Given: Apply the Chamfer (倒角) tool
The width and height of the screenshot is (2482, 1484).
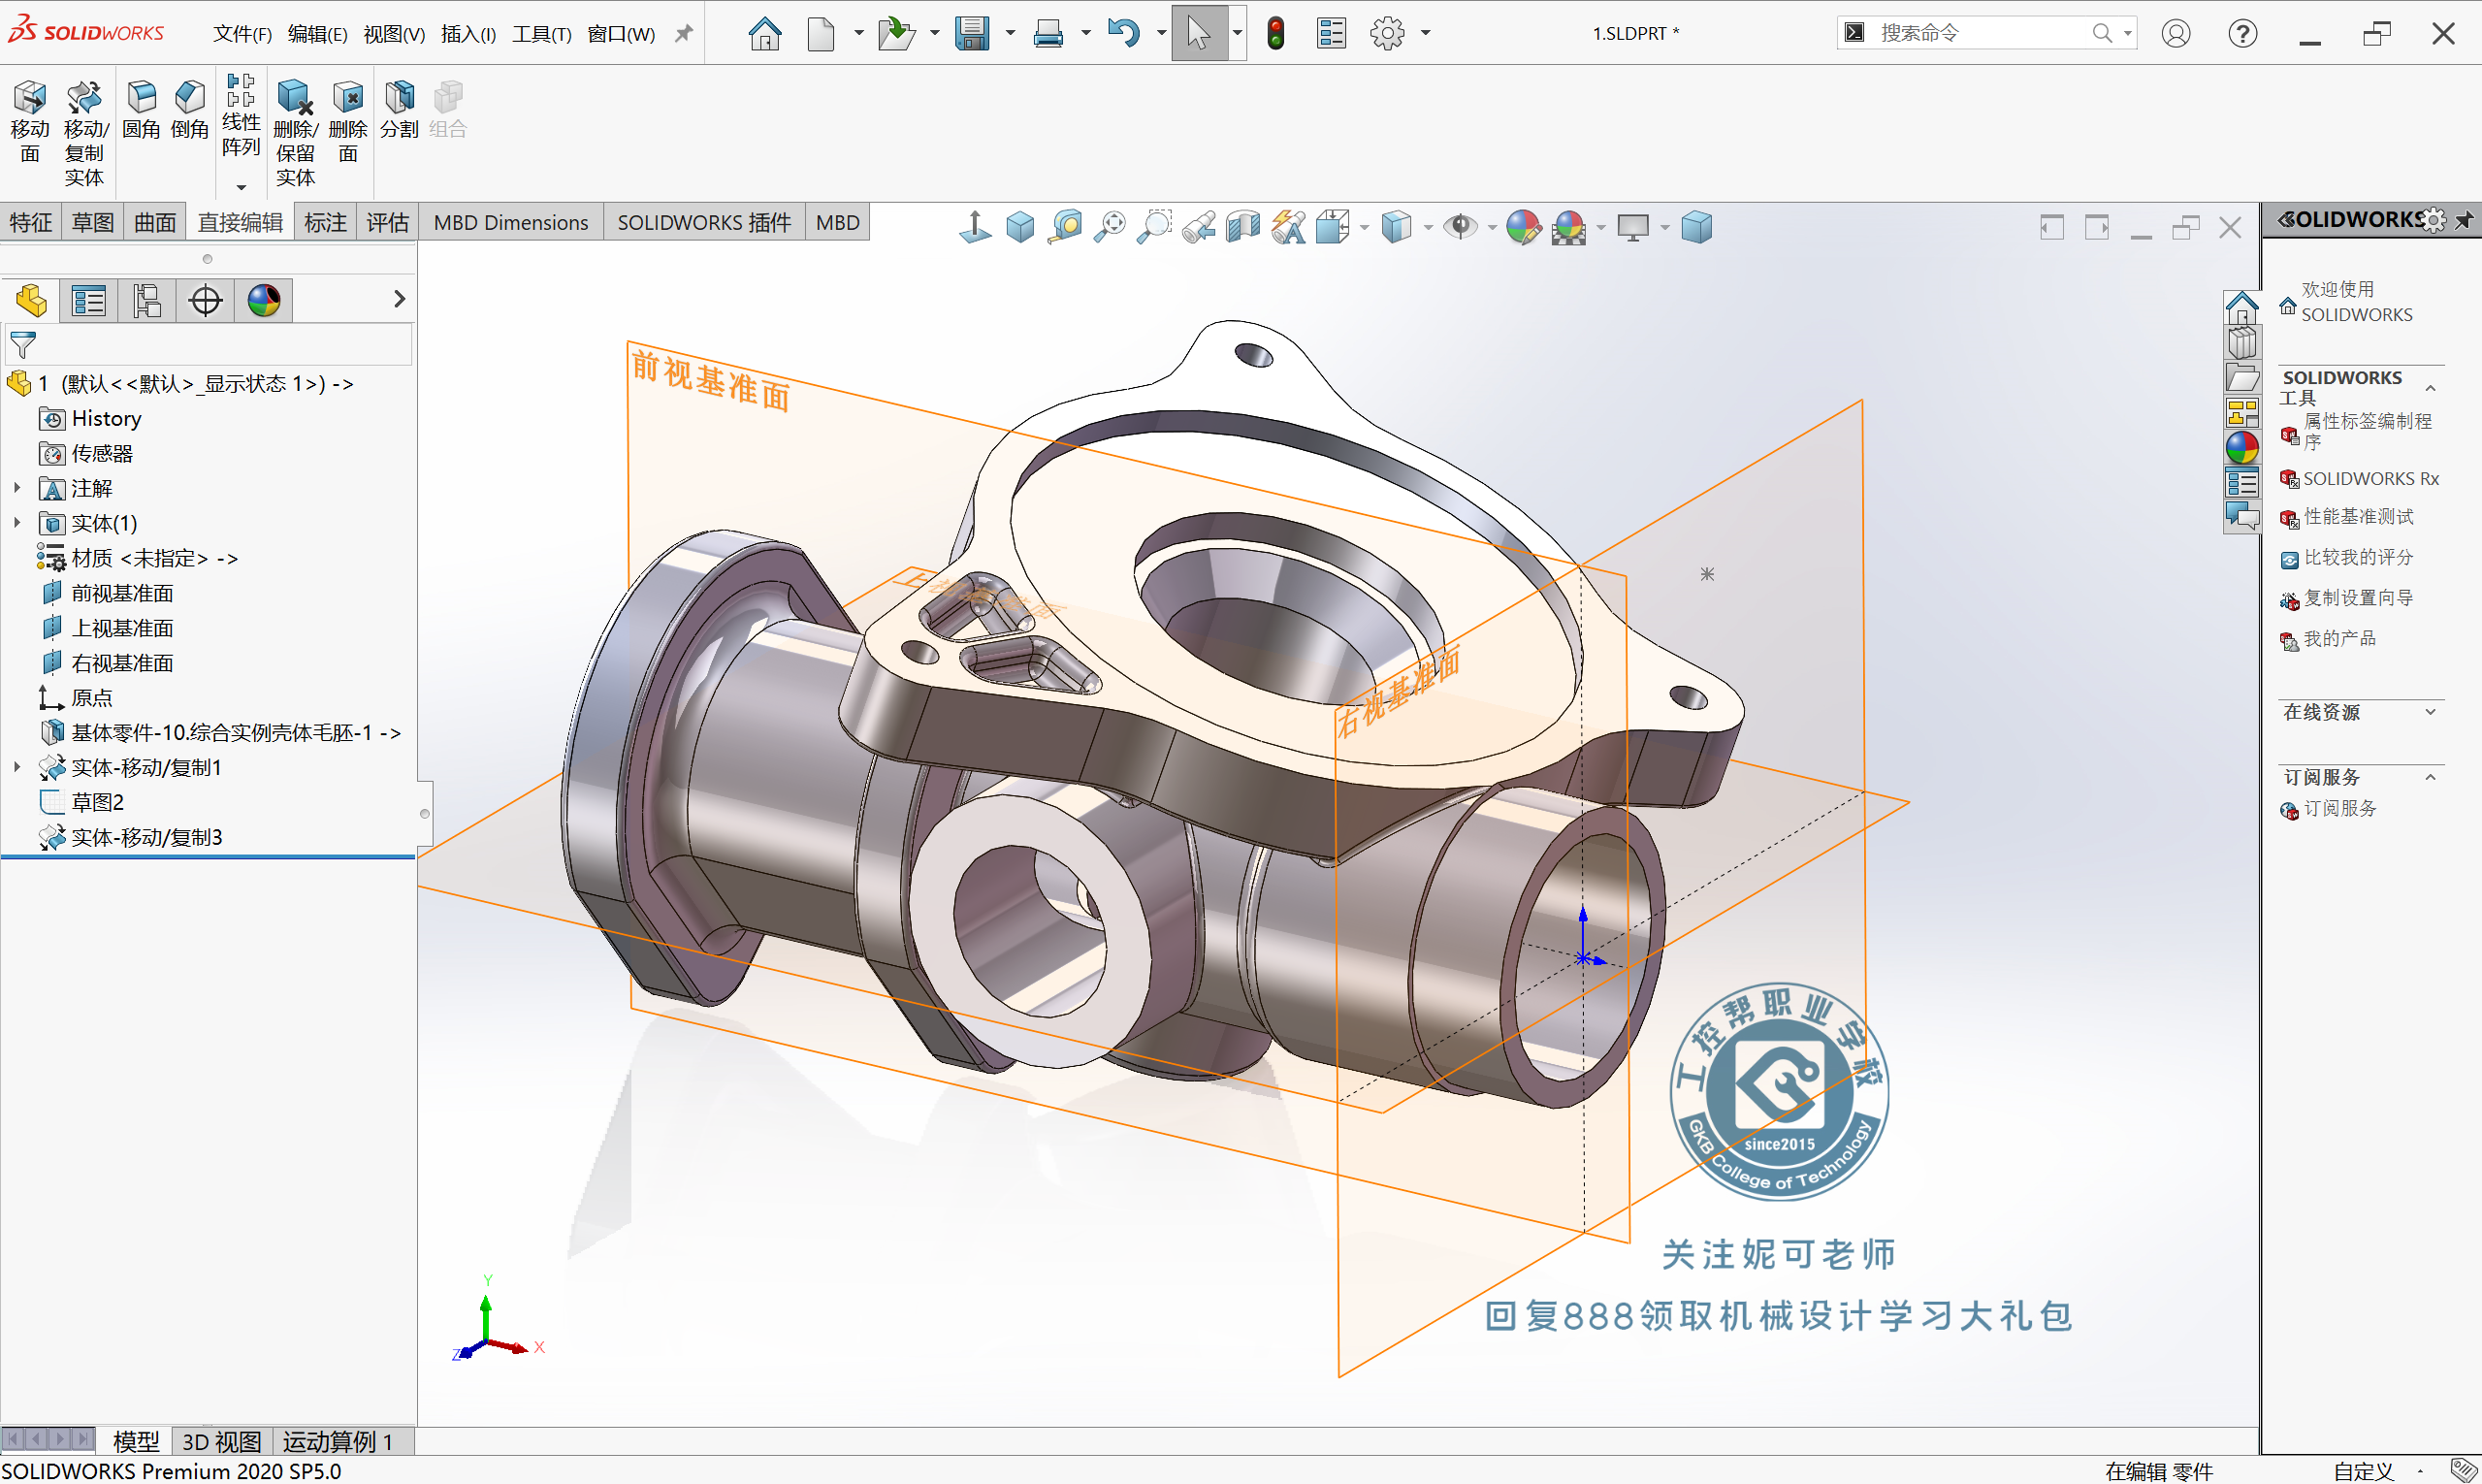Looking at the screenshot, I should tap(190, 109).
